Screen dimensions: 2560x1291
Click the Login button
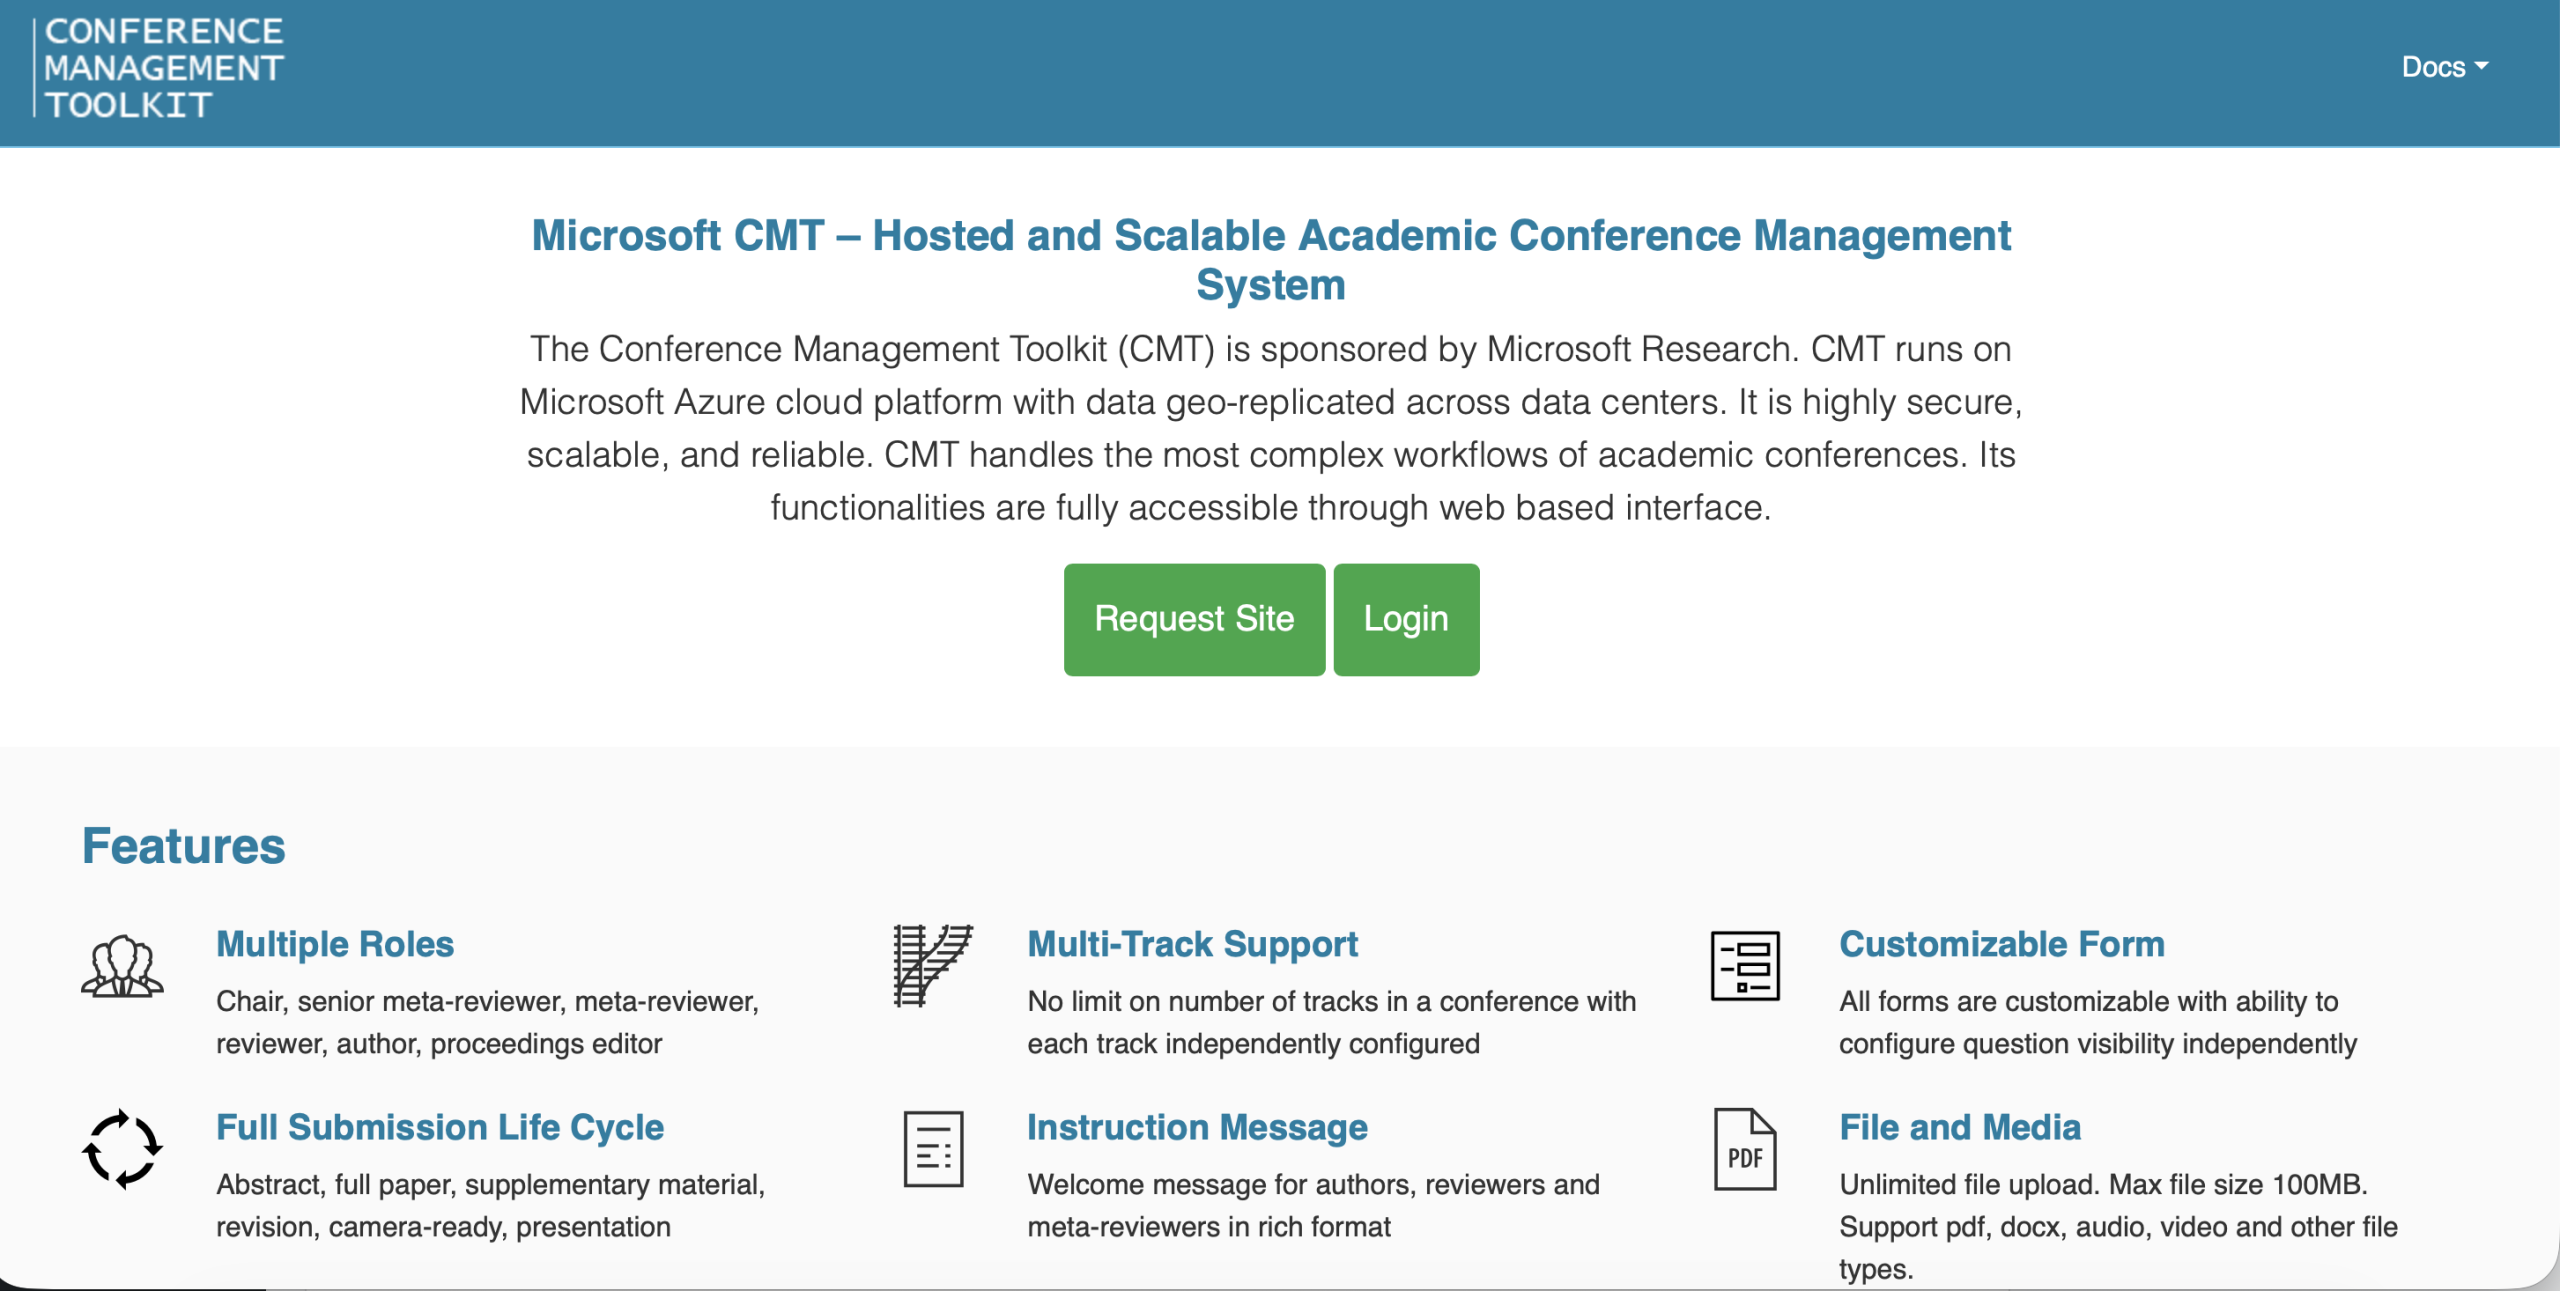[1406, 619]
